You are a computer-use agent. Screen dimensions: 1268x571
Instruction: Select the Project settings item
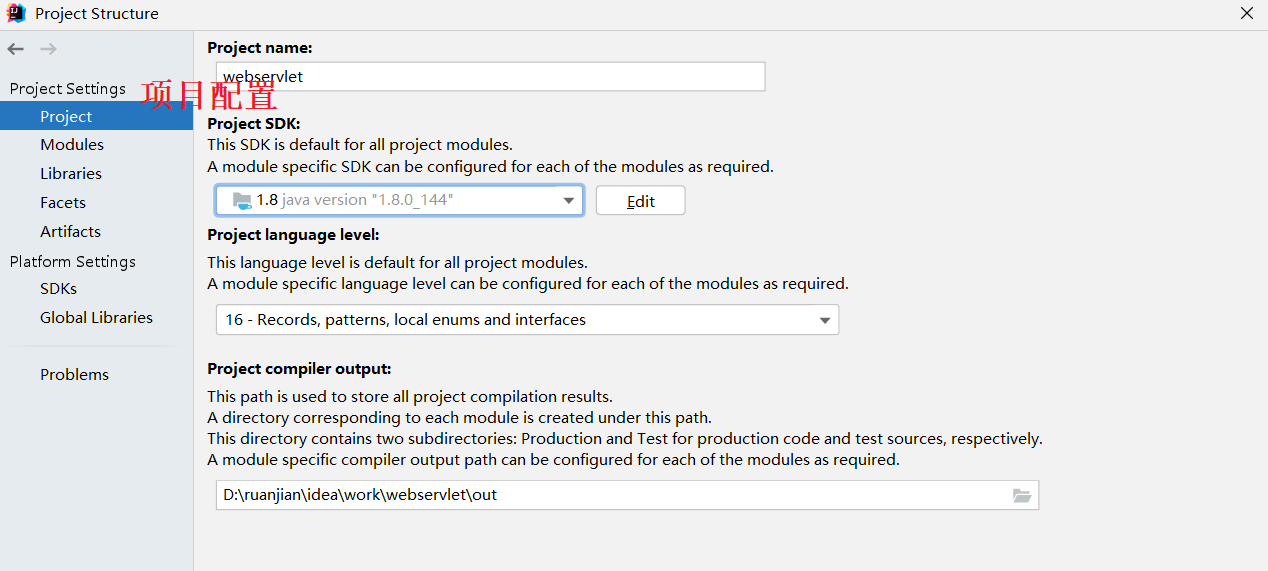click(96, 117)
